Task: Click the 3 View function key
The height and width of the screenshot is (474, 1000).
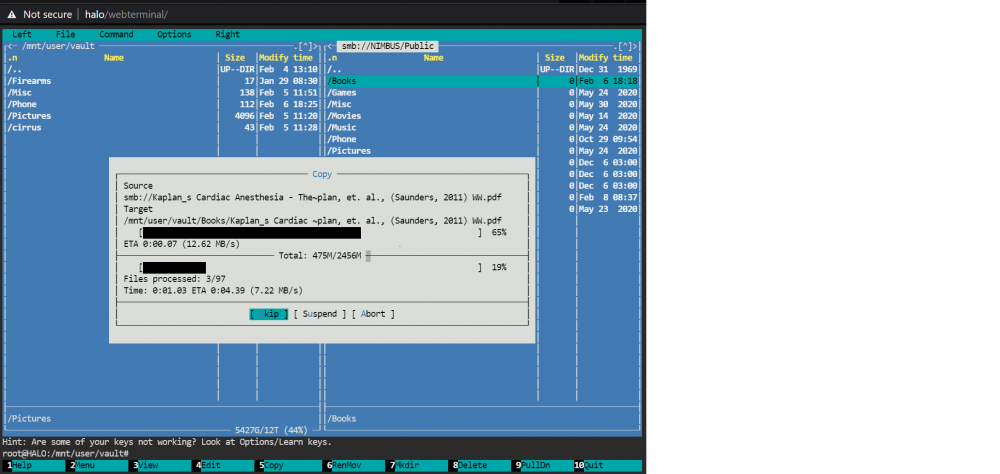Action: click(x=161, y=466)
